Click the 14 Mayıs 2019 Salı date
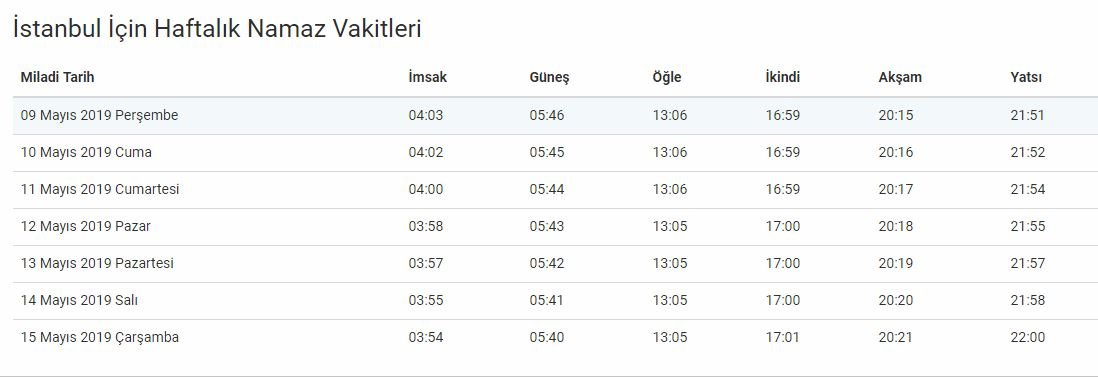 (79, 300)
